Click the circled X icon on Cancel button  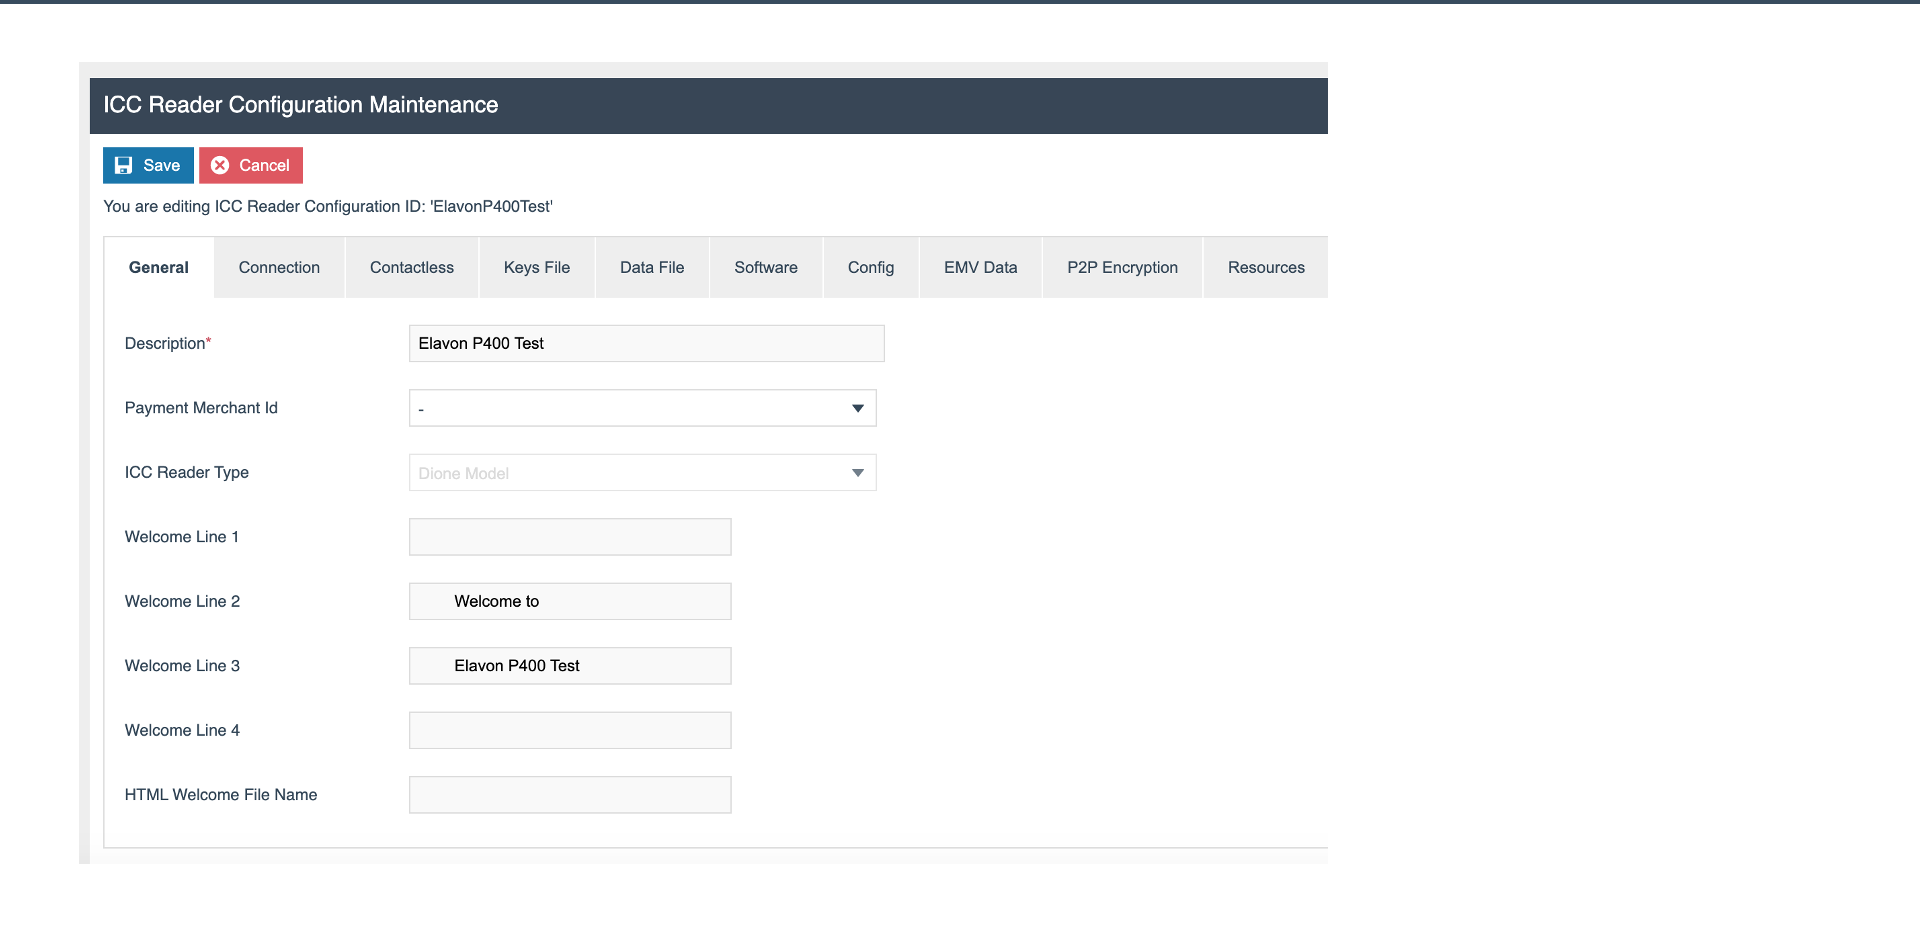click(220, 165)
